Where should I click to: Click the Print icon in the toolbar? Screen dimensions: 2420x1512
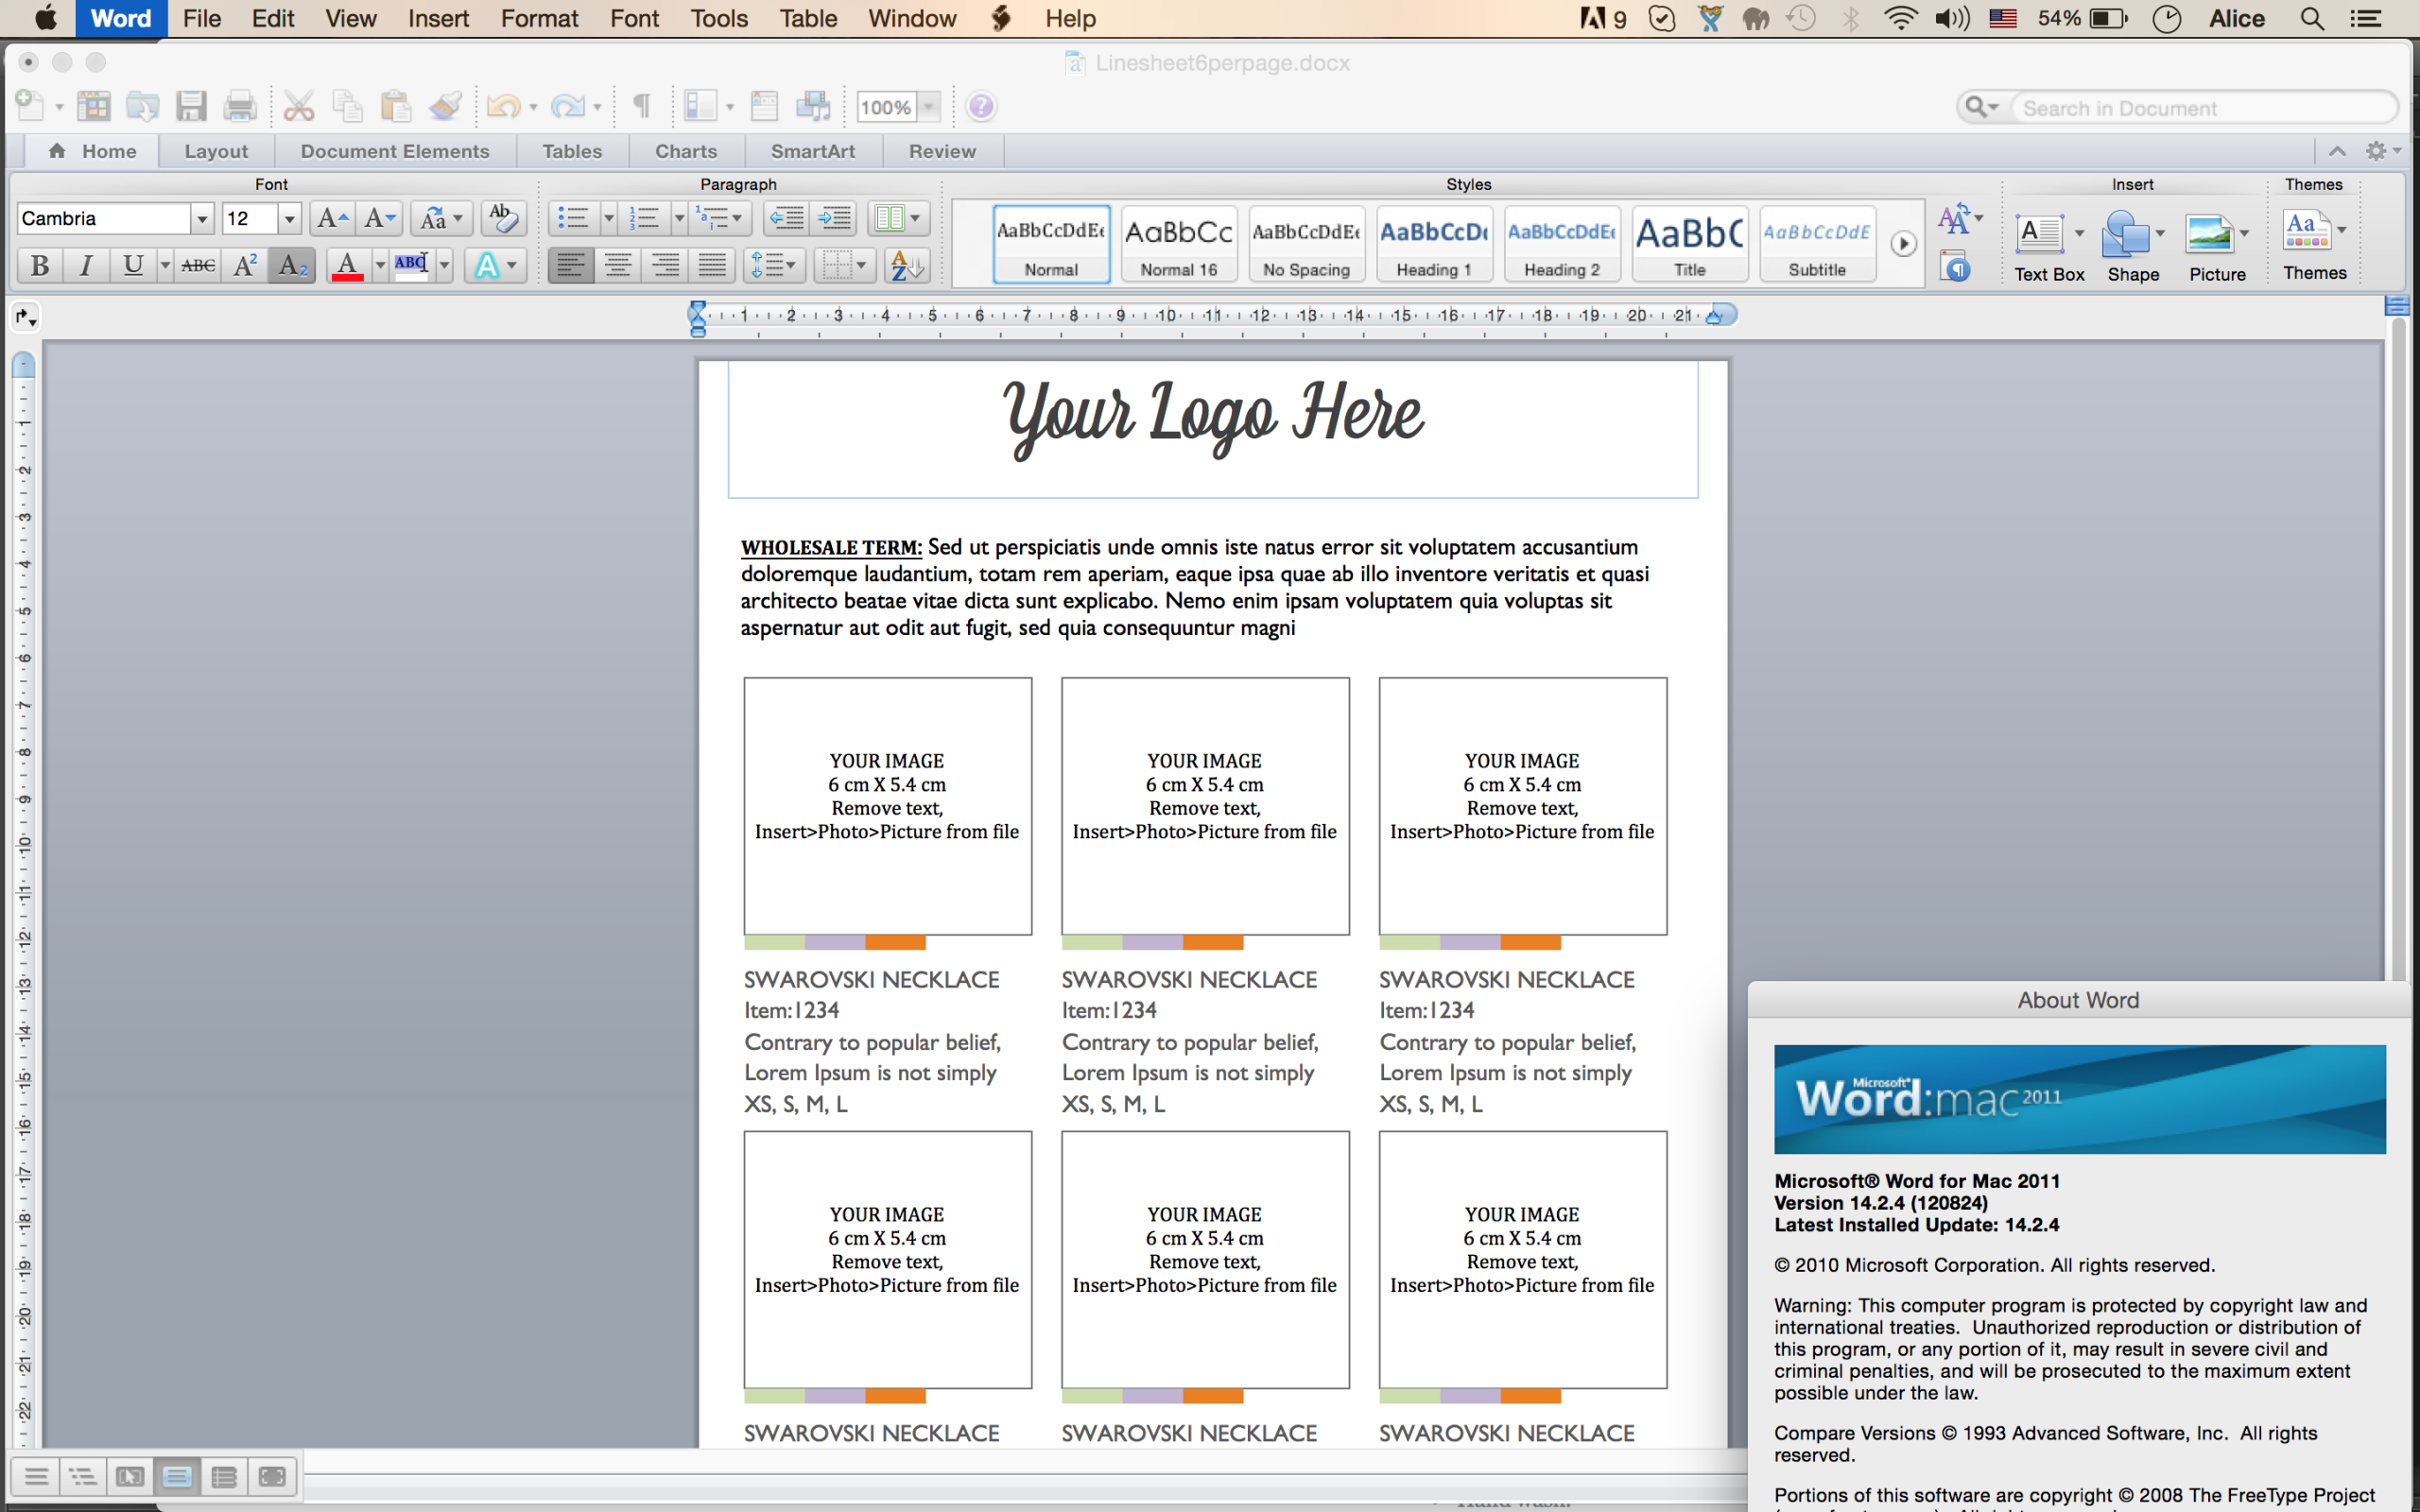coord(240,106)
